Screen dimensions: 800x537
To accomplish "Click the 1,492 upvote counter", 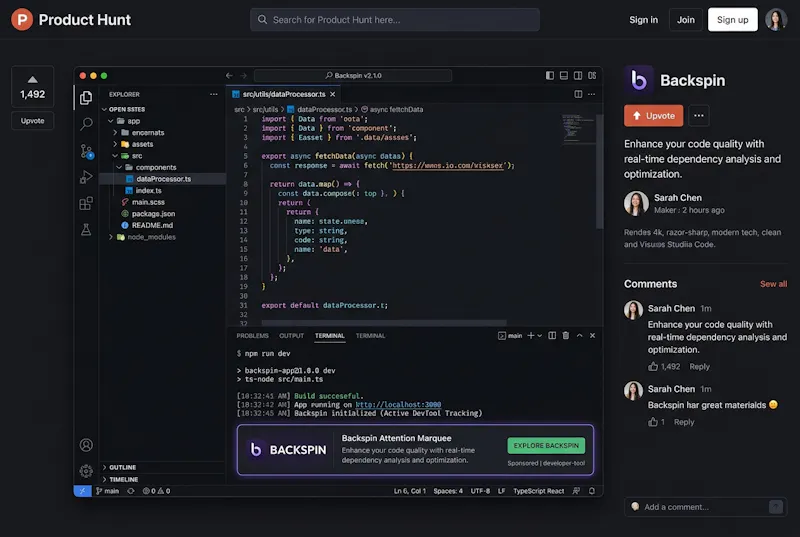I will click(33, 87).
